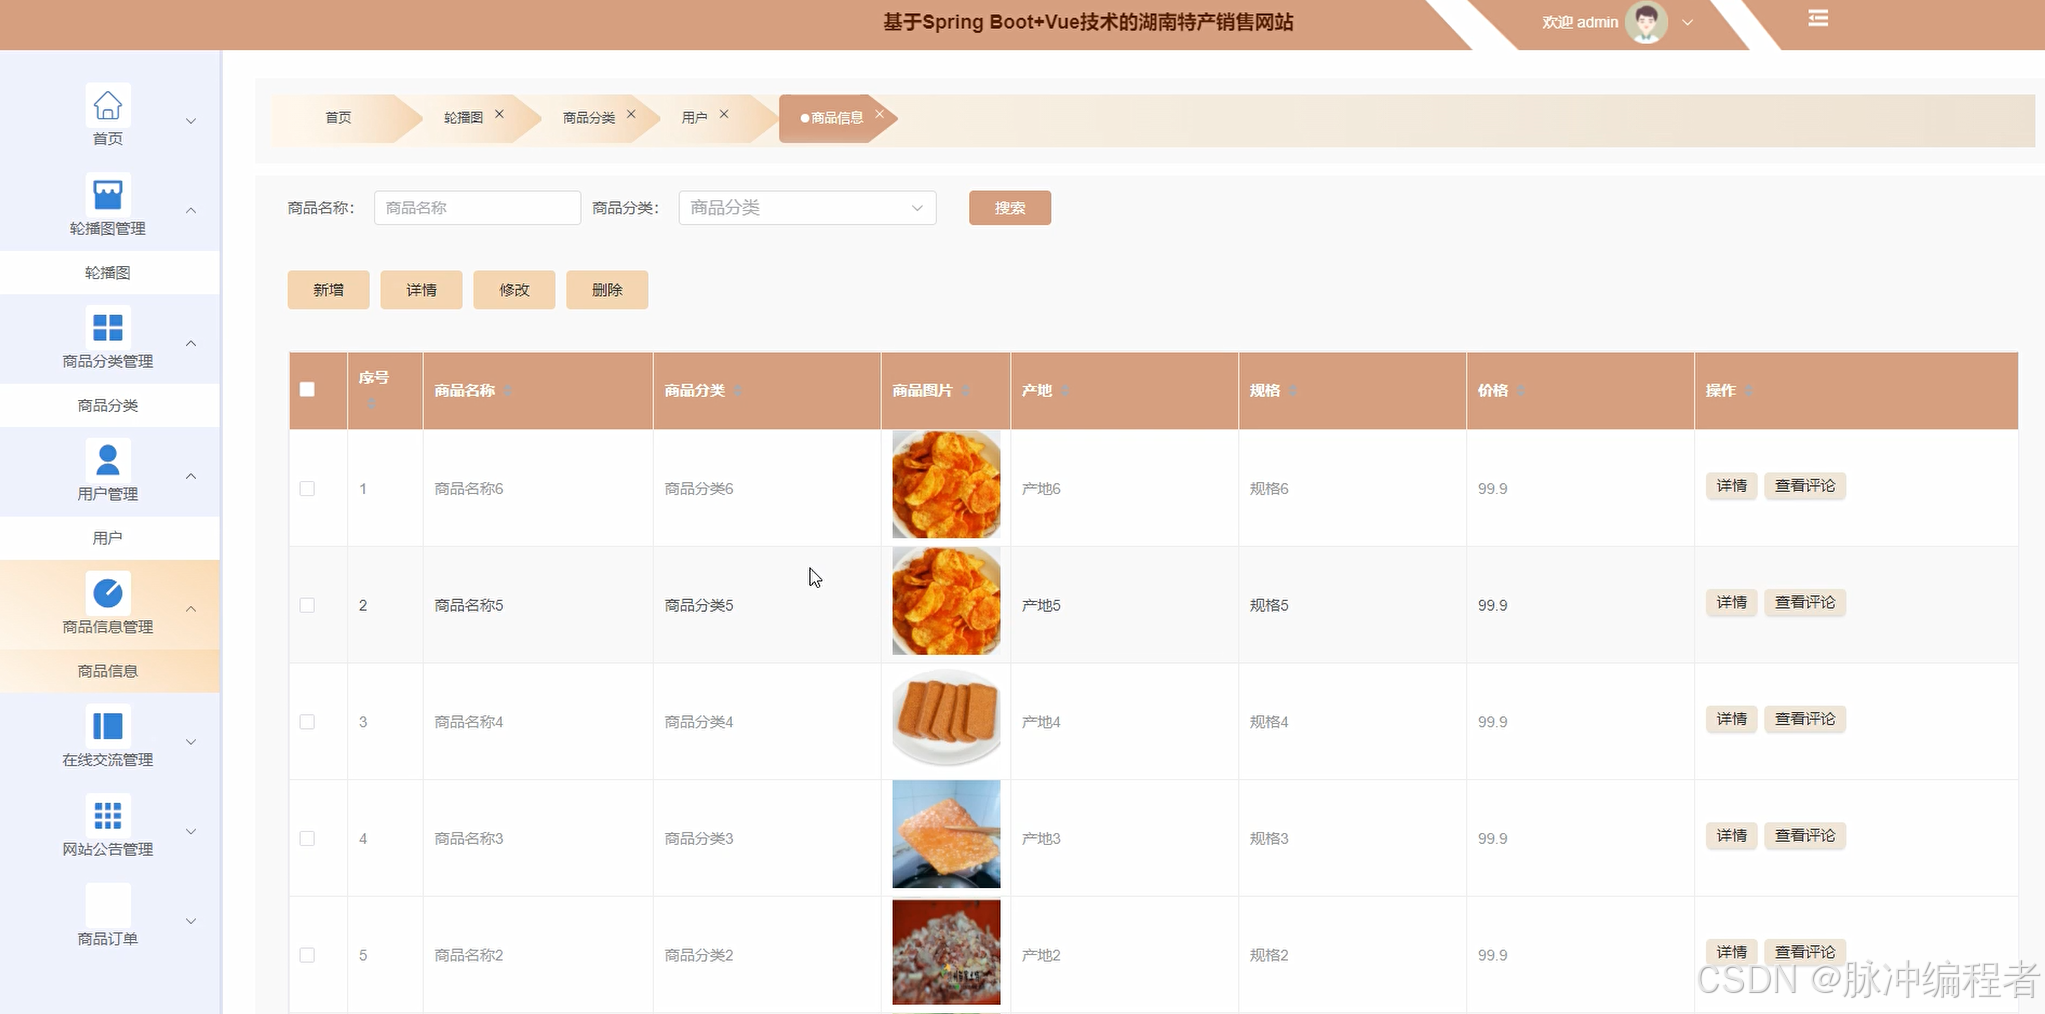
Task: Click the toolbar 详情 button
Action: coord(421,290)
